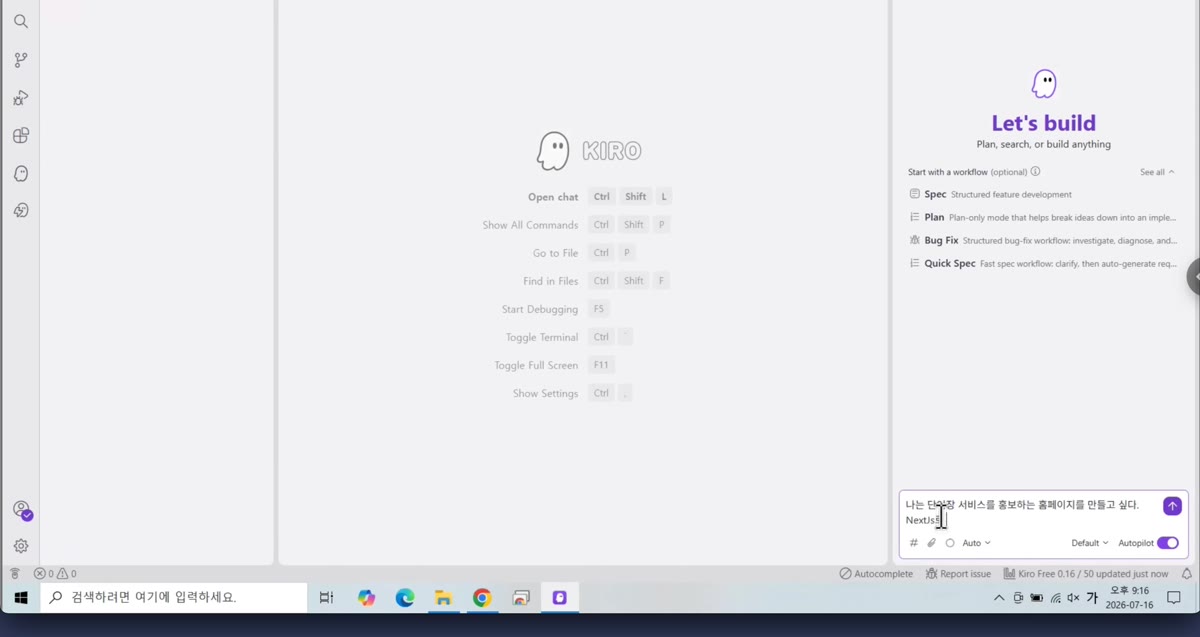Click the send arrow button in chat
Viewport: 1200px width, 637px height.
tap(1172, 506)
